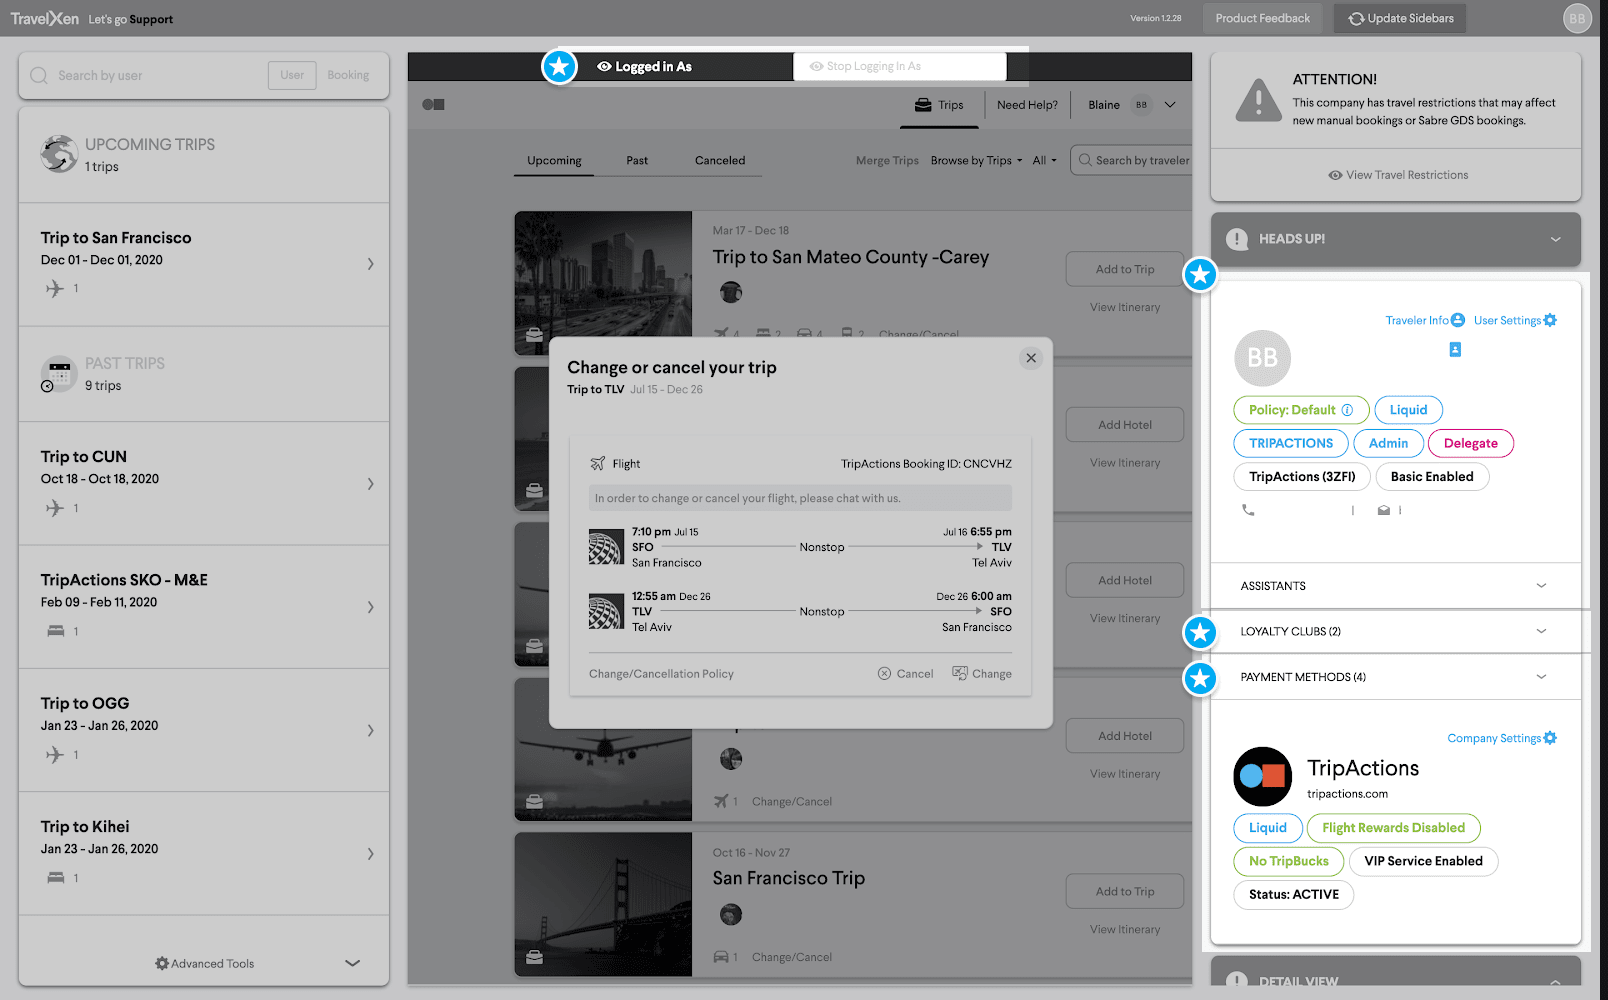Screen dimensions: 1608x1000
Task: Click the search magnifier icon in Search by user
Action: tap(39, 75)
